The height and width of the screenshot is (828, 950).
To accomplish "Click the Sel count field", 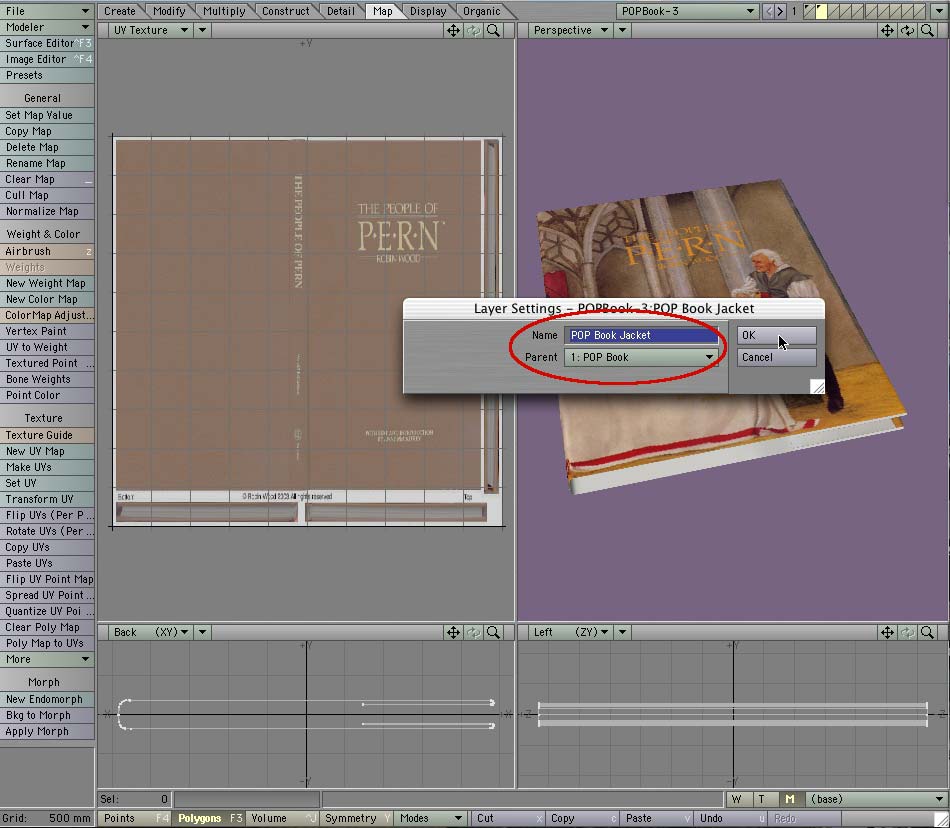I will (x=135, y=800).
